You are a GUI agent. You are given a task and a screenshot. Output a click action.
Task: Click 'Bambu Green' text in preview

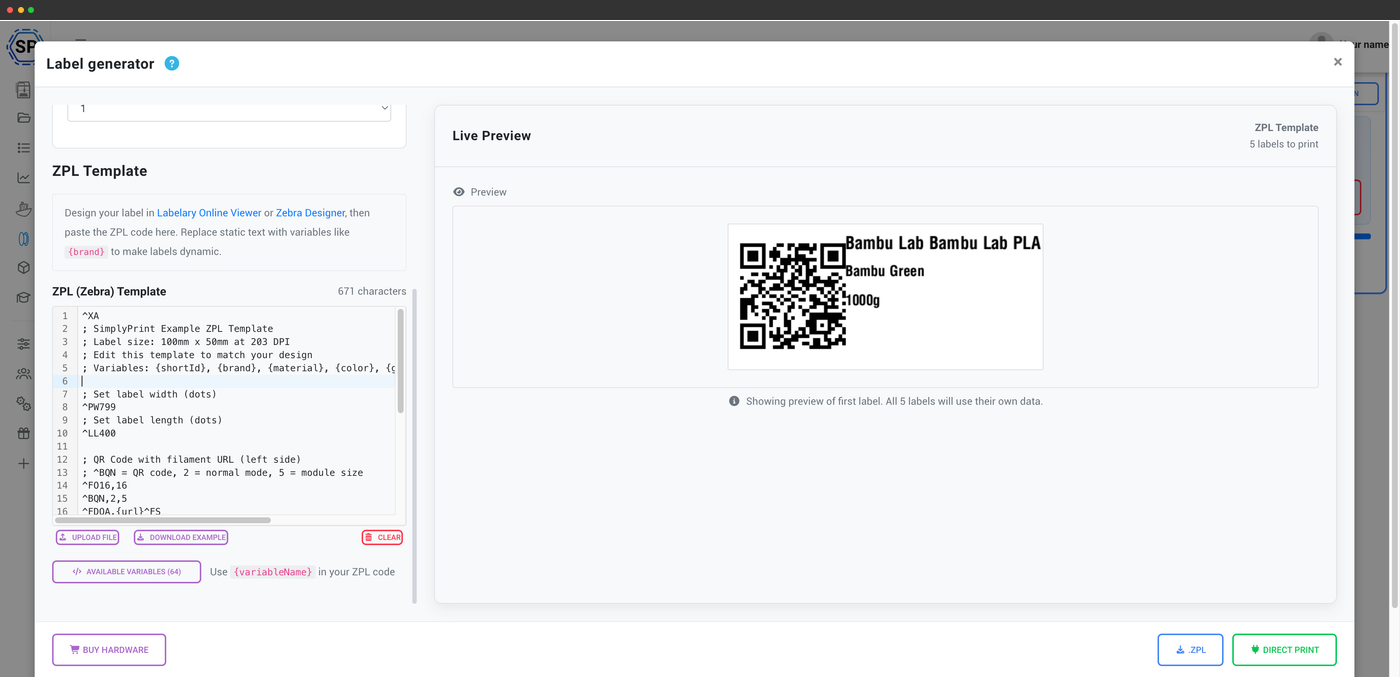885,271
